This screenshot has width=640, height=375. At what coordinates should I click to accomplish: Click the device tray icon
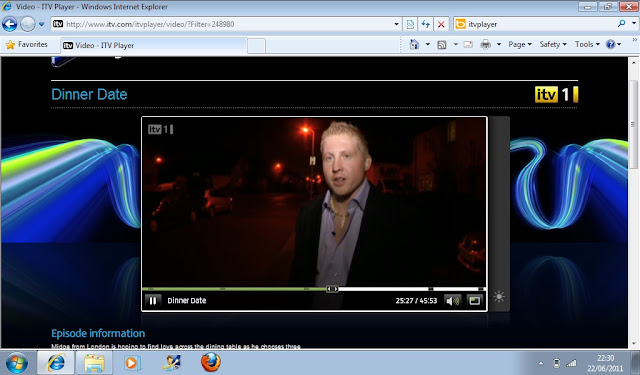point(556,363)
